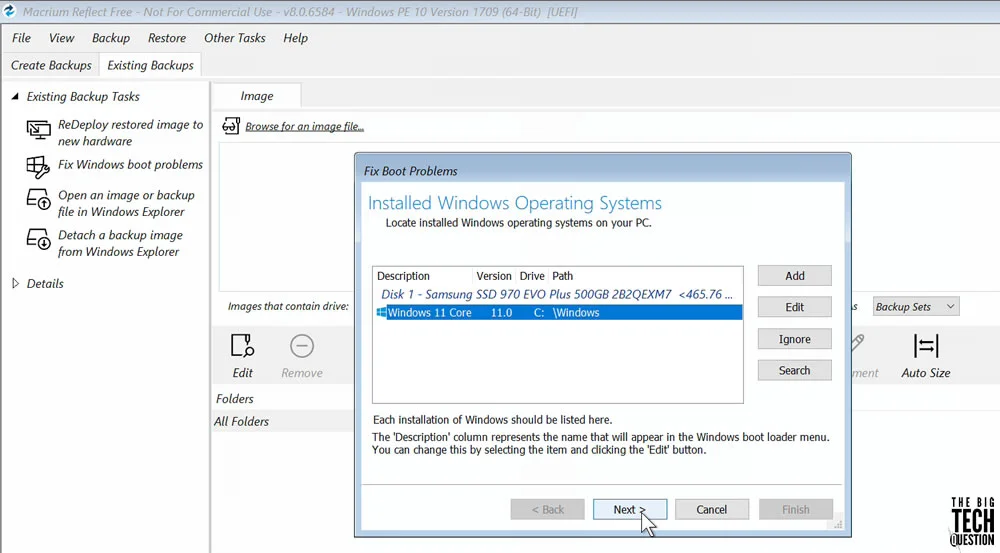Click Browse for an image file link
The image size is (1000, 553).
(304, 126)
